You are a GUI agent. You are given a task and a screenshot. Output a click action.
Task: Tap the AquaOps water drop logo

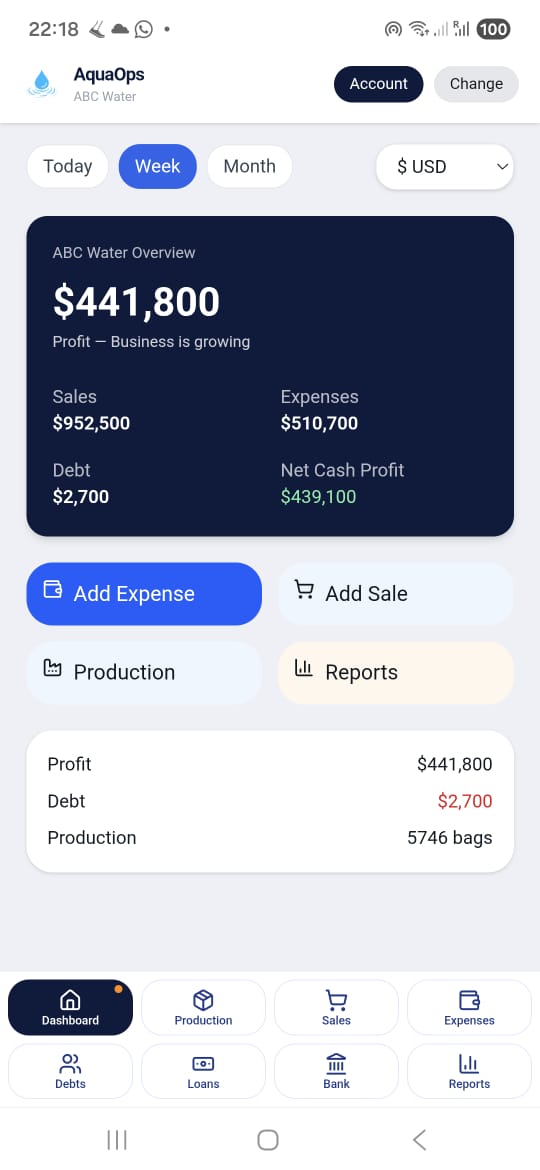(x=42, y=84)
